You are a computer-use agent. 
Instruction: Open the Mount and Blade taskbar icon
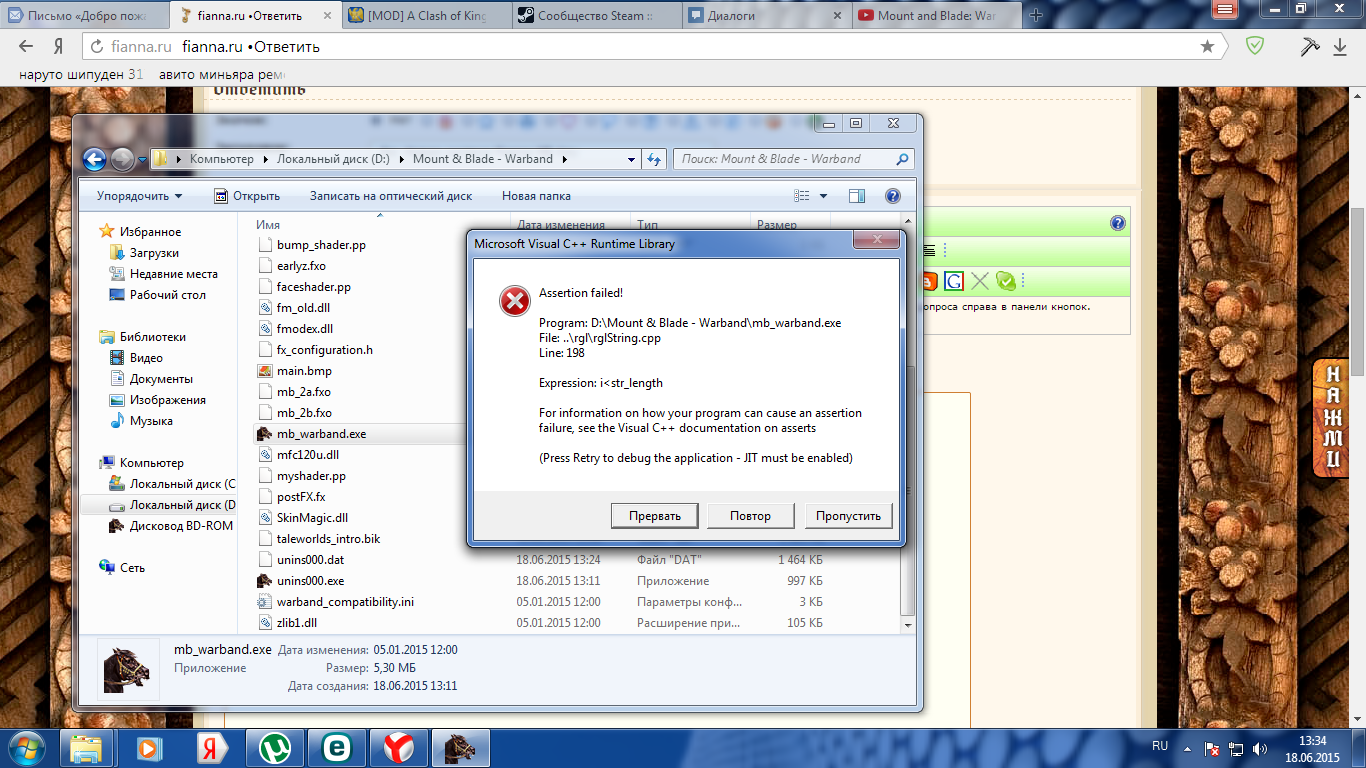[x=460, y=748]
